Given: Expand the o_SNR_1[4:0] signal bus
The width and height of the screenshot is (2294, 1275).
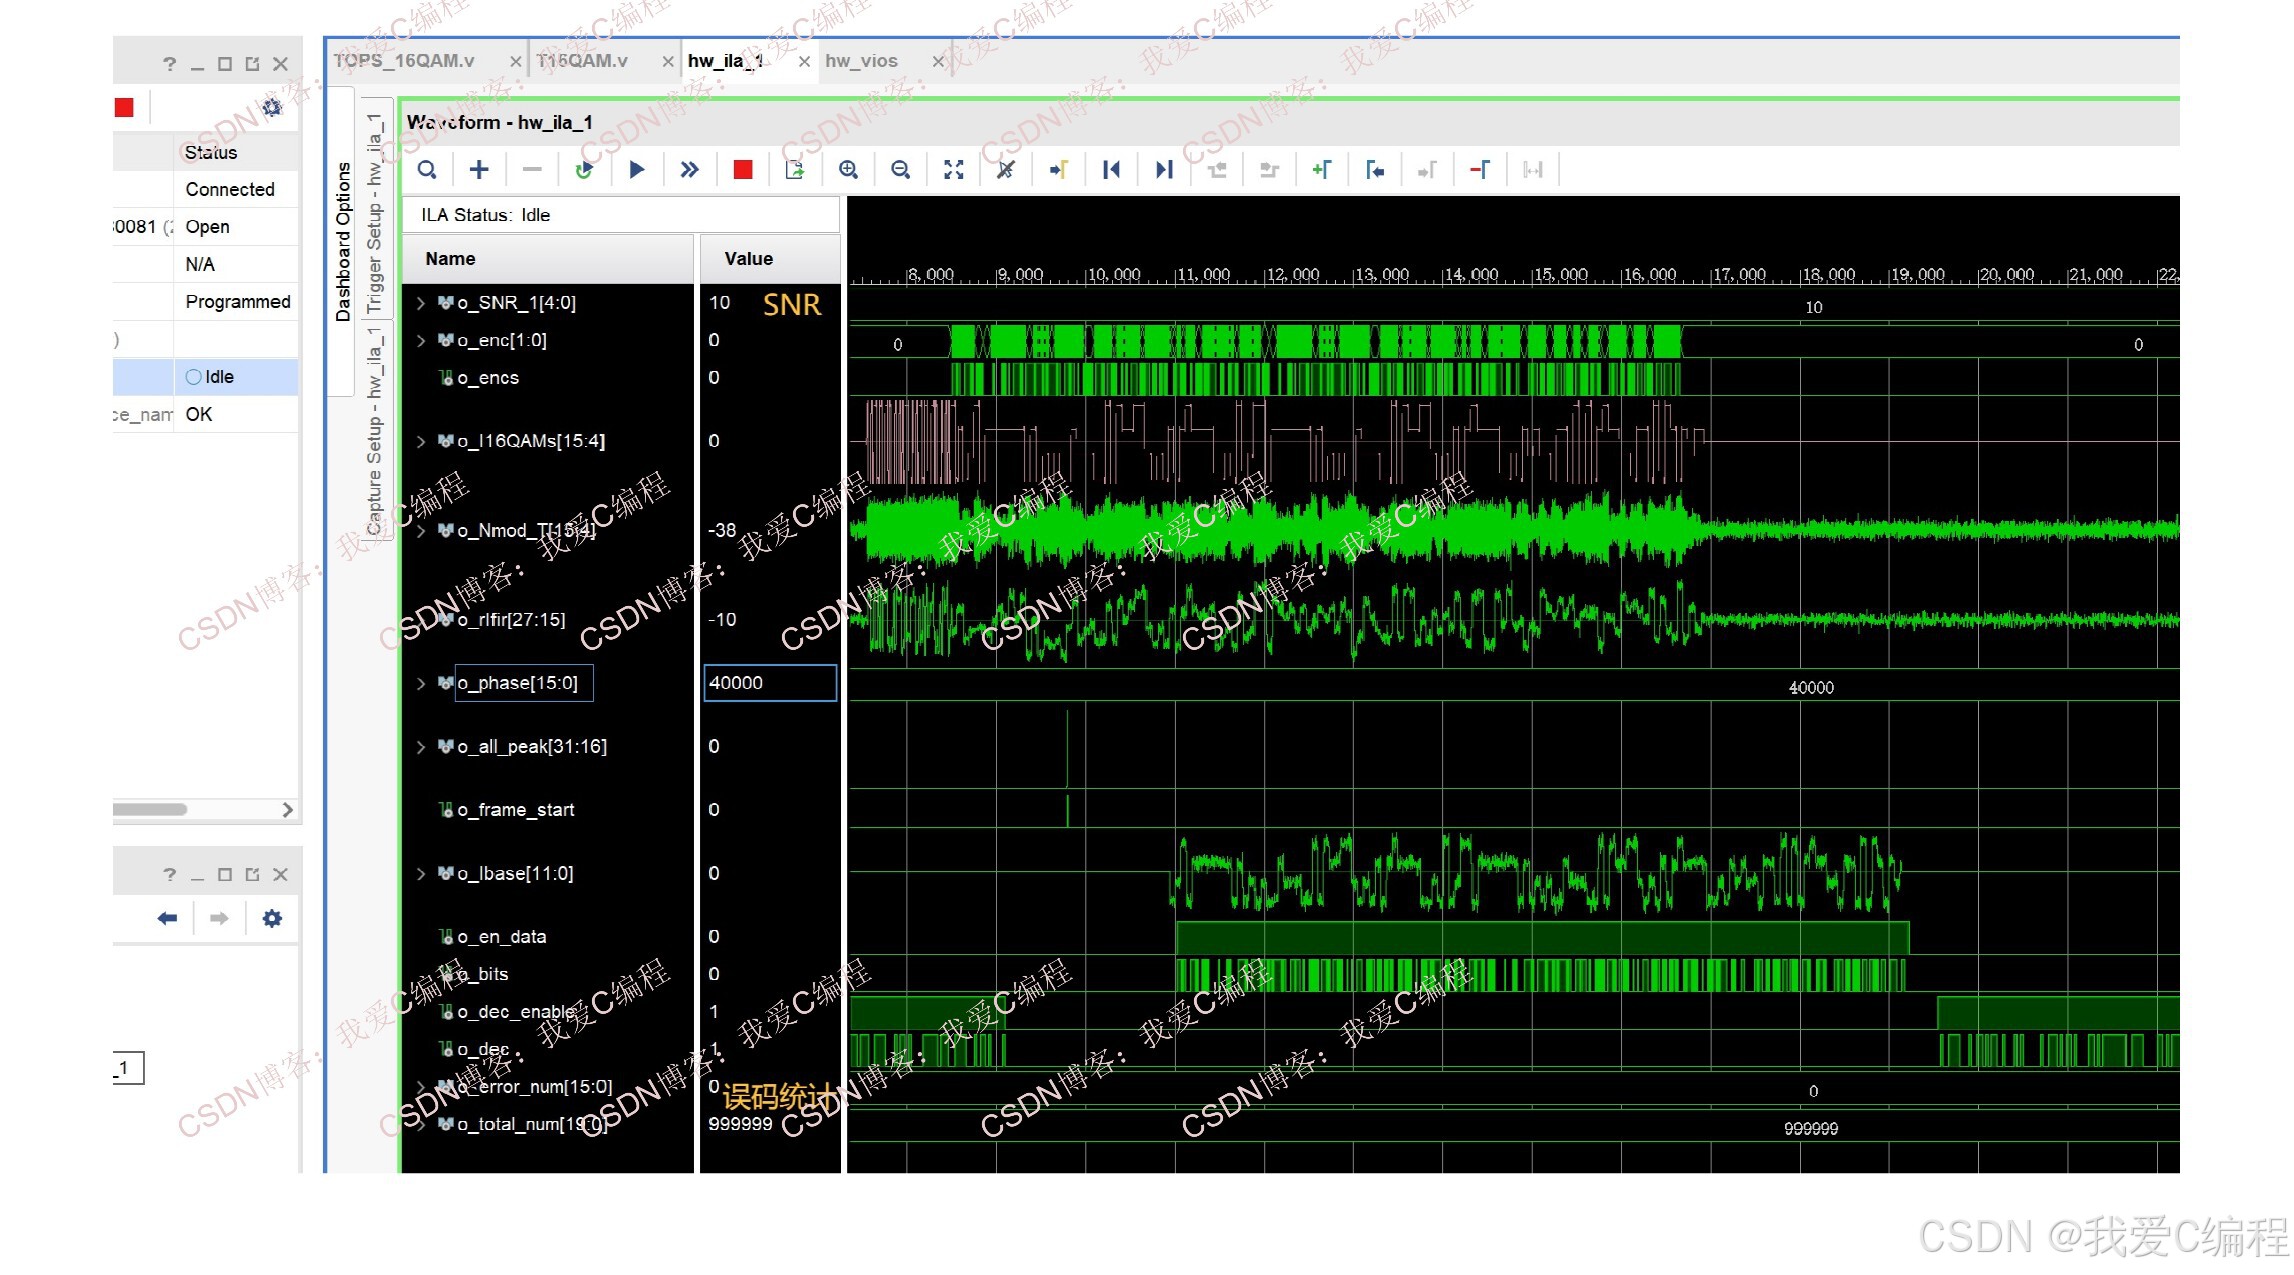Looking at the screenshot, I should click(x=421, y=303).
